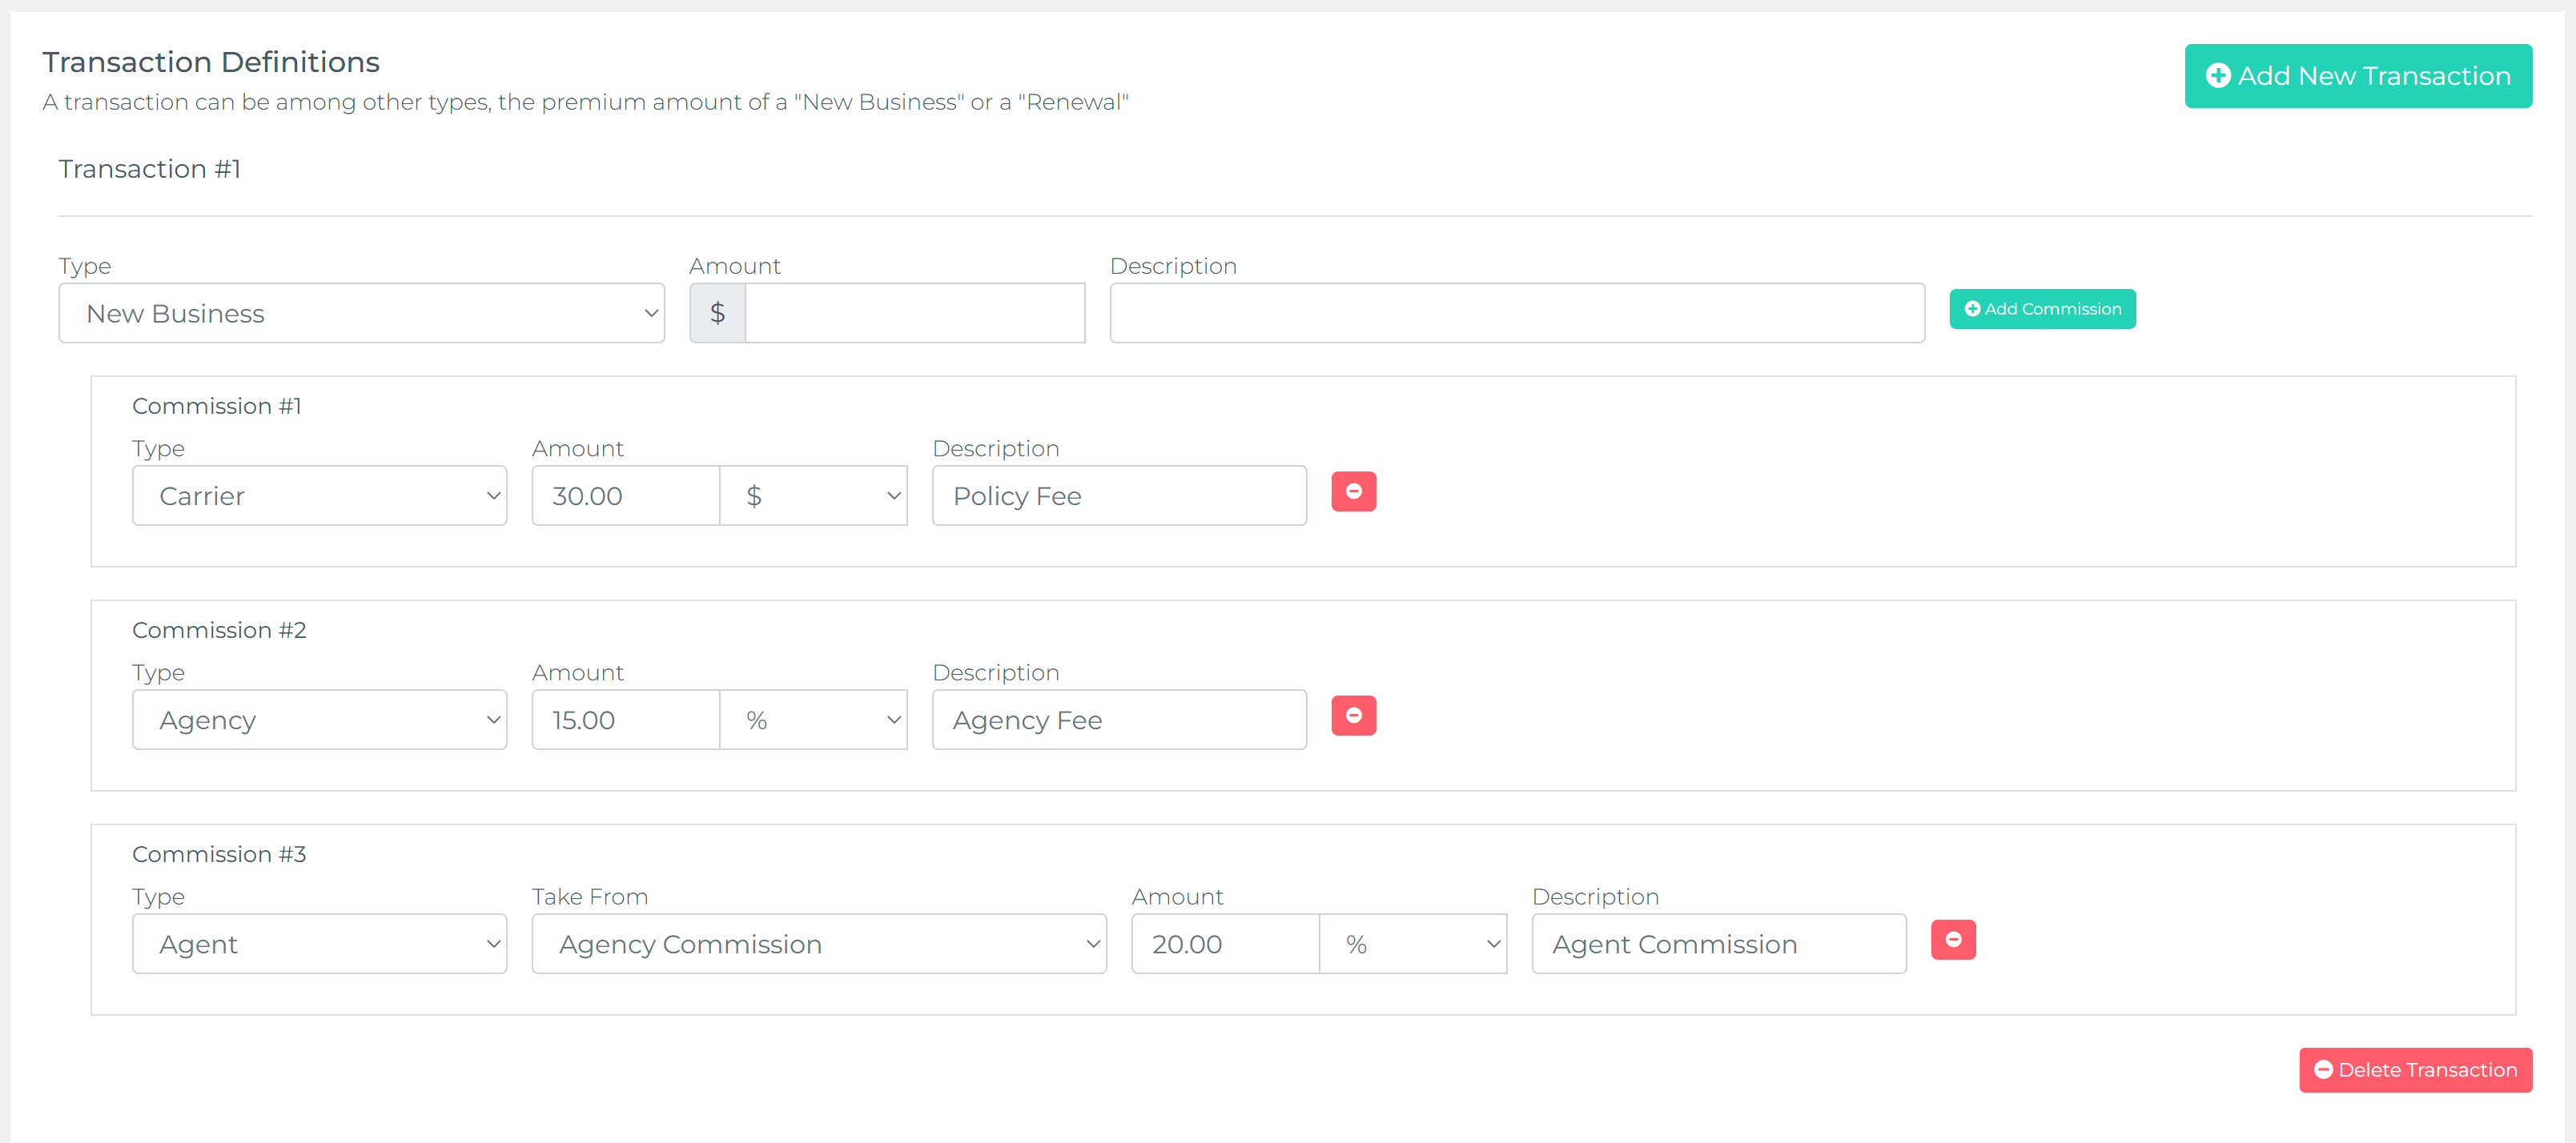
Task: Edit the Policy Fee description field
Action: (1118, 495)
